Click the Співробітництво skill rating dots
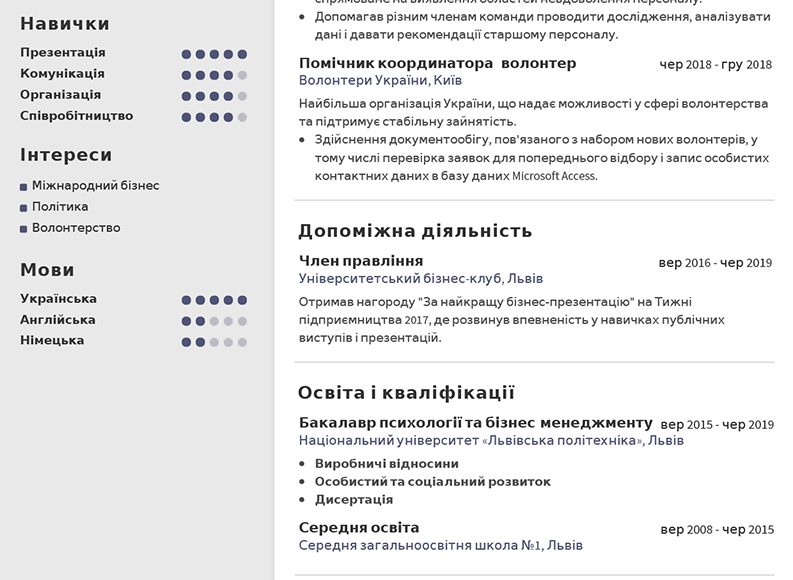The height and width of the screenshot is (580, 793). coord(214,117)
